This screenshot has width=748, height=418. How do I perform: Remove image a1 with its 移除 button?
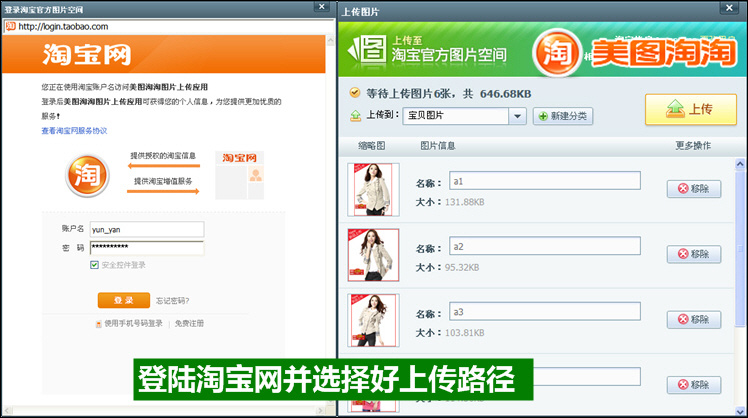[694, 188]
